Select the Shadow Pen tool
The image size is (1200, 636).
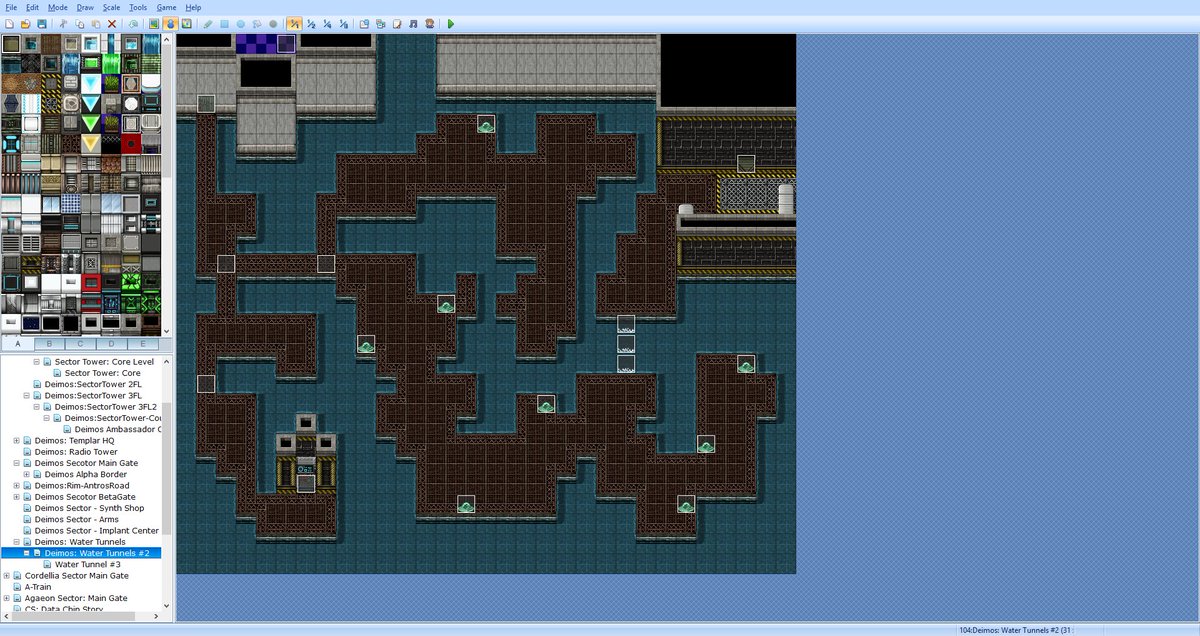click(x=273, y=23)
